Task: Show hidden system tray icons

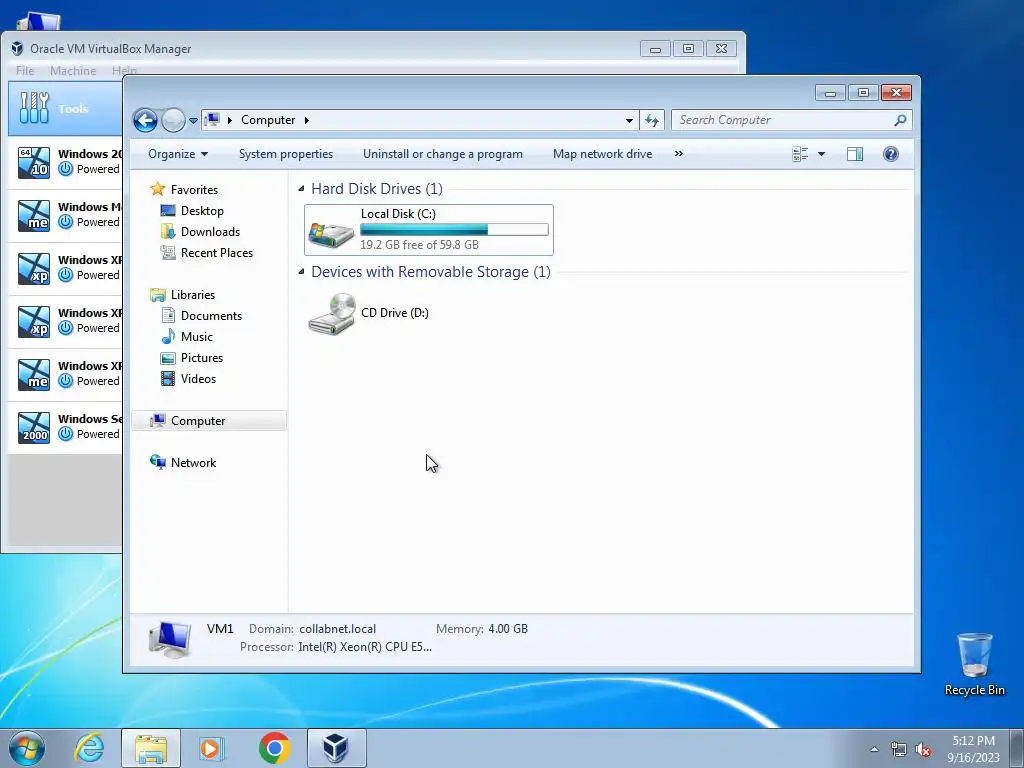Action: (x=874, y=750)
